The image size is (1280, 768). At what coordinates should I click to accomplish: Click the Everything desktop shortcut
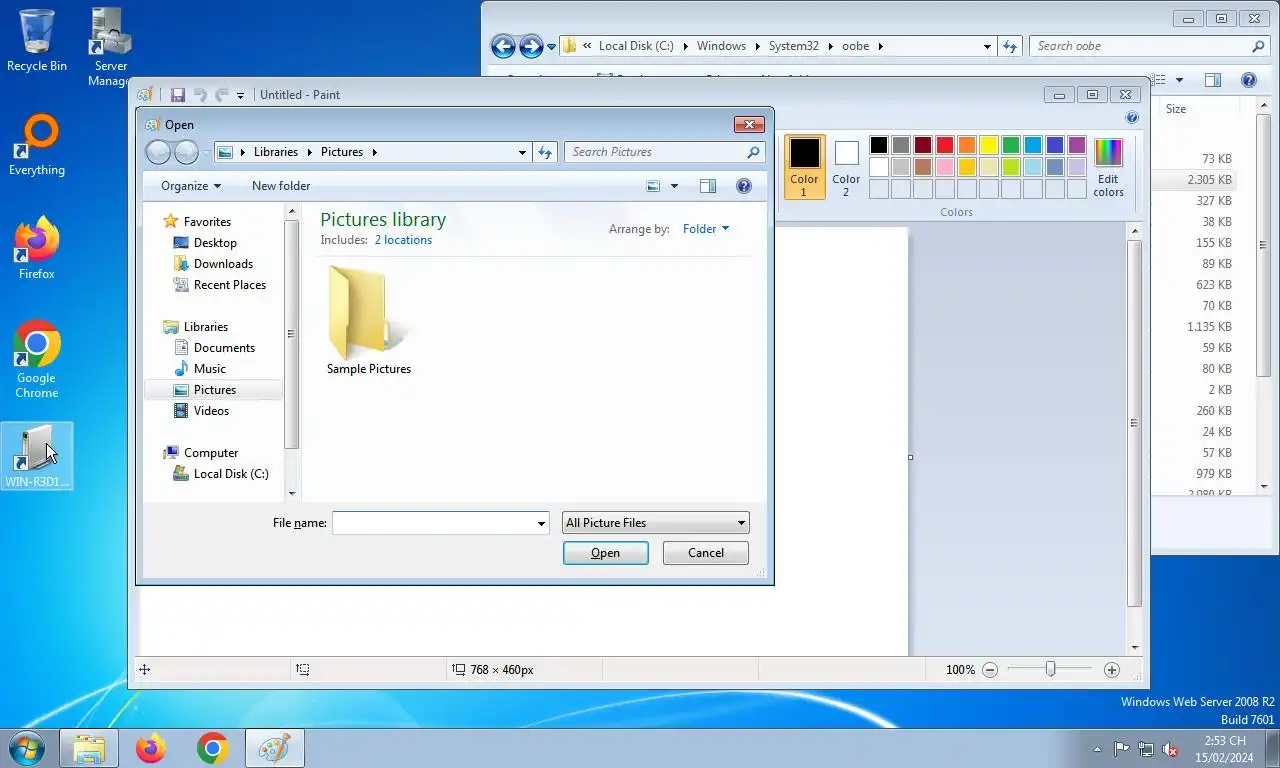tap(37, 146)
